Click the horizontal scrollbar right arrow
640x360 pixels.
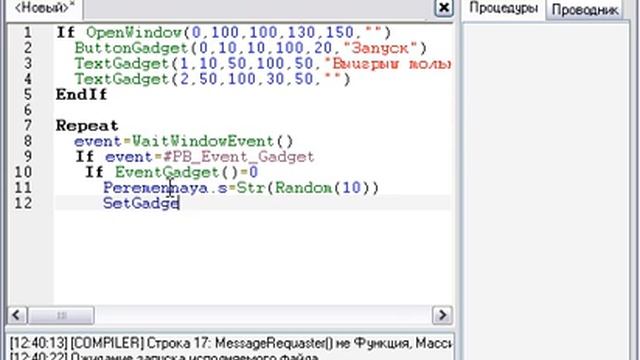pos(442,315)
